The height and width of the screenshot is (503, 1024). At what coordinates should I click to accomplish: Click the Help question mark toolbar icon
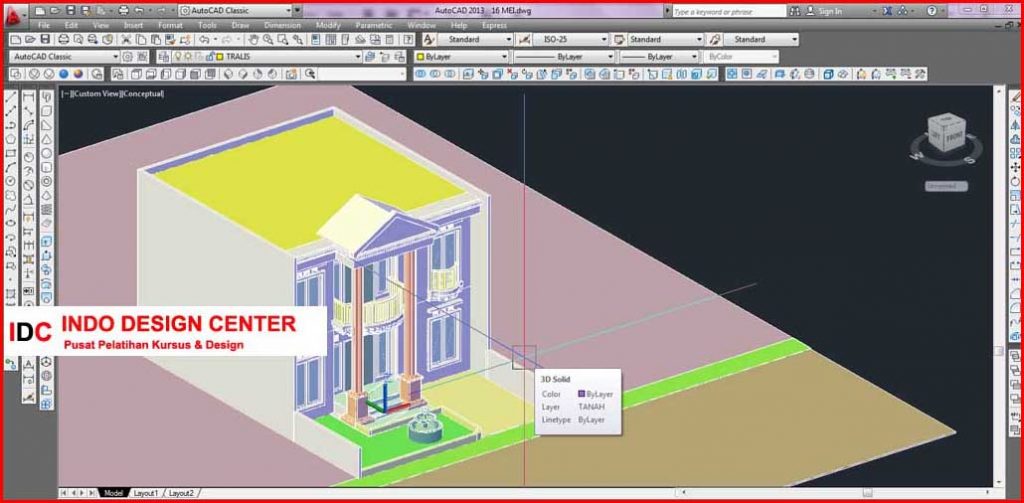click(x=408, y=40)
